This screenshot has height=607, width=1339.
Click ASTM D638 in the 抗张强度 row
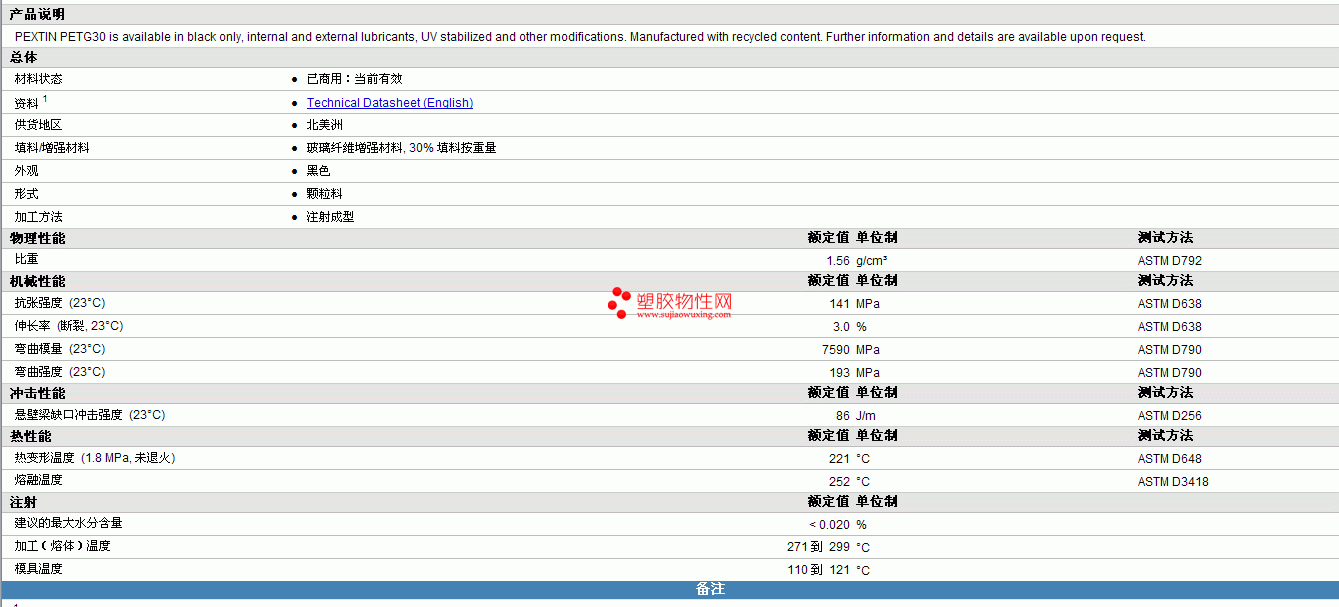[x=1170, y=304]
